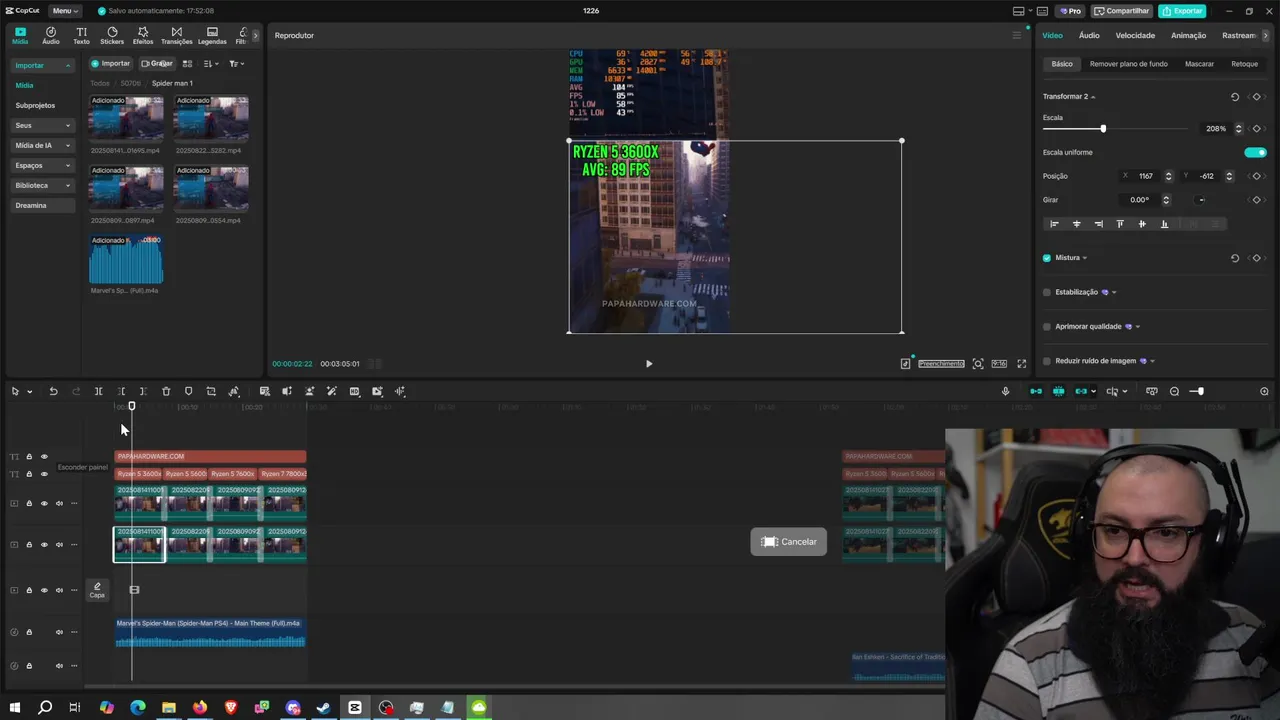This screenshot has width=1280, height=720.
Task: Click the Compartilhar button
Action: pyautogui.click(x=1121, y=11)
